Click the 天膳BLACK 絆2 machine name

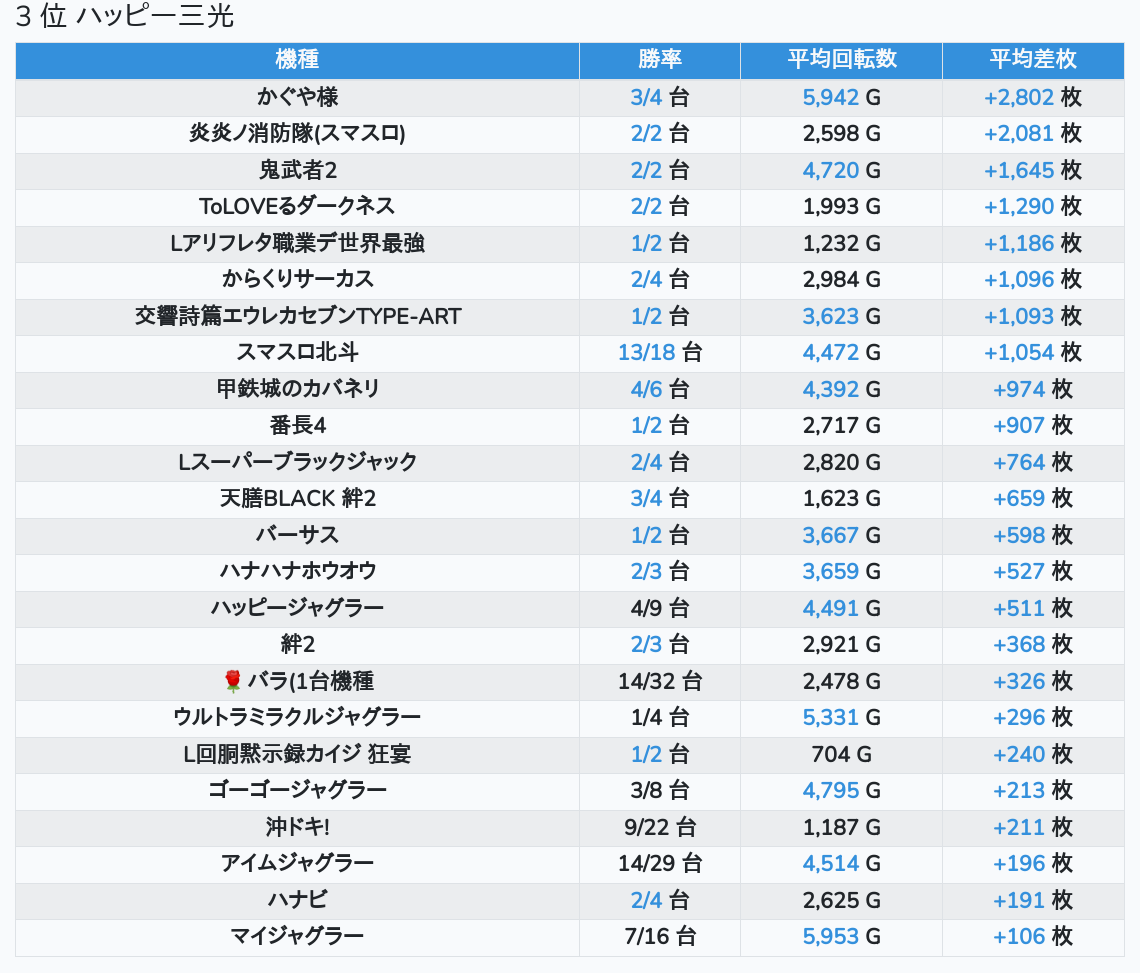coord(297,498)
